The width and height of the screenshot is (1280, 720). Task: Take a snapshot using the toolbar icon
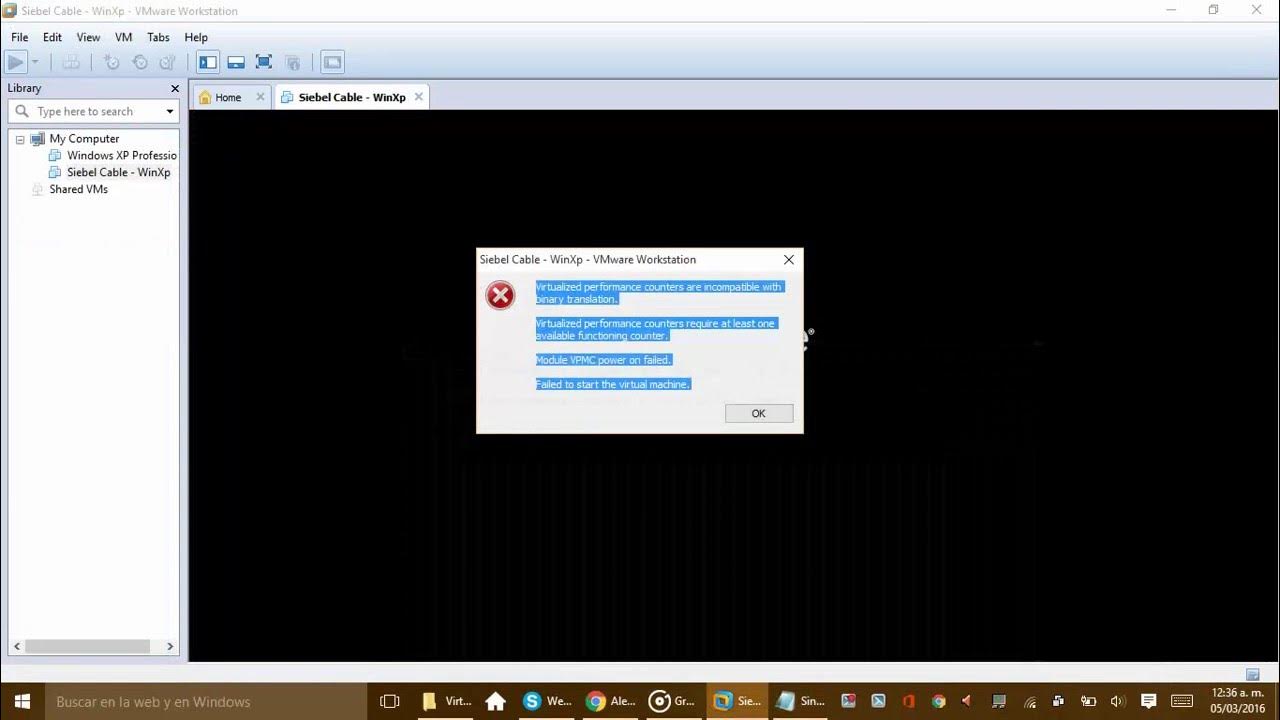tap(112, 62)
